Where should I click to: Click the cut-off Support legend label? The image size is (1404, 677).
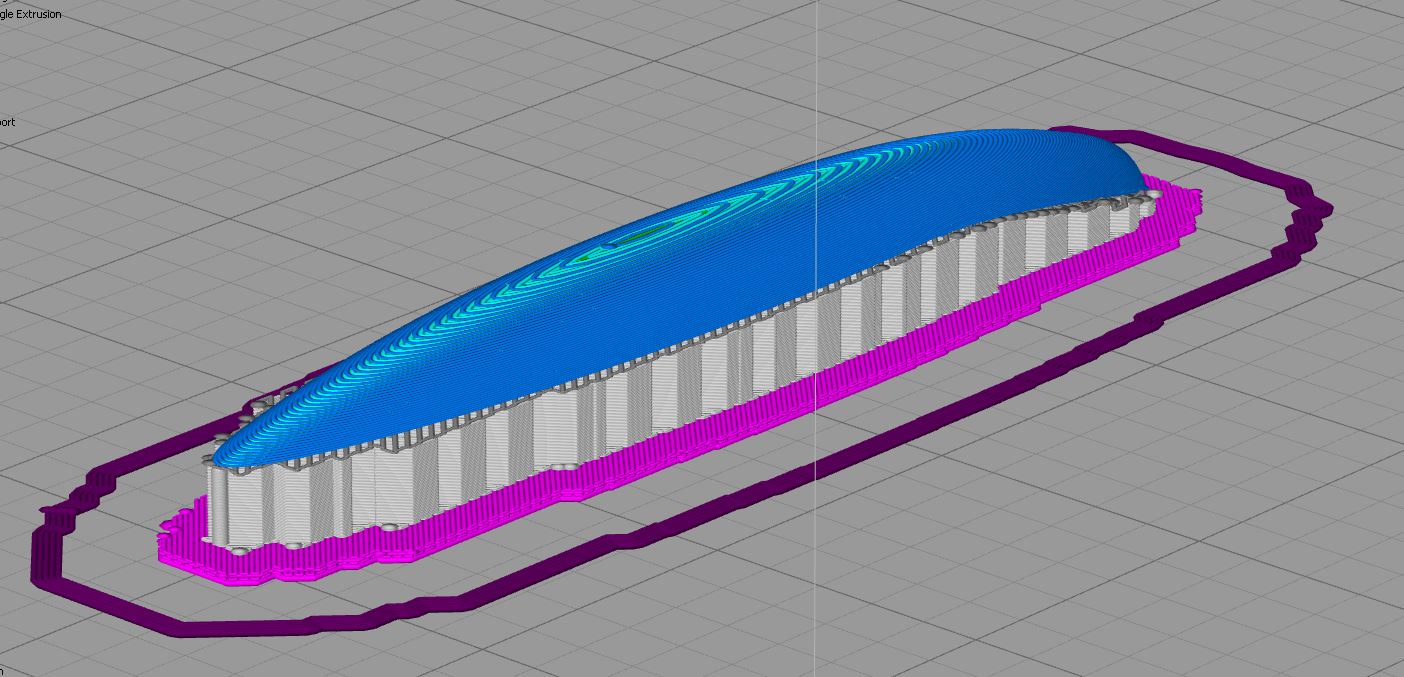[8, 122]
